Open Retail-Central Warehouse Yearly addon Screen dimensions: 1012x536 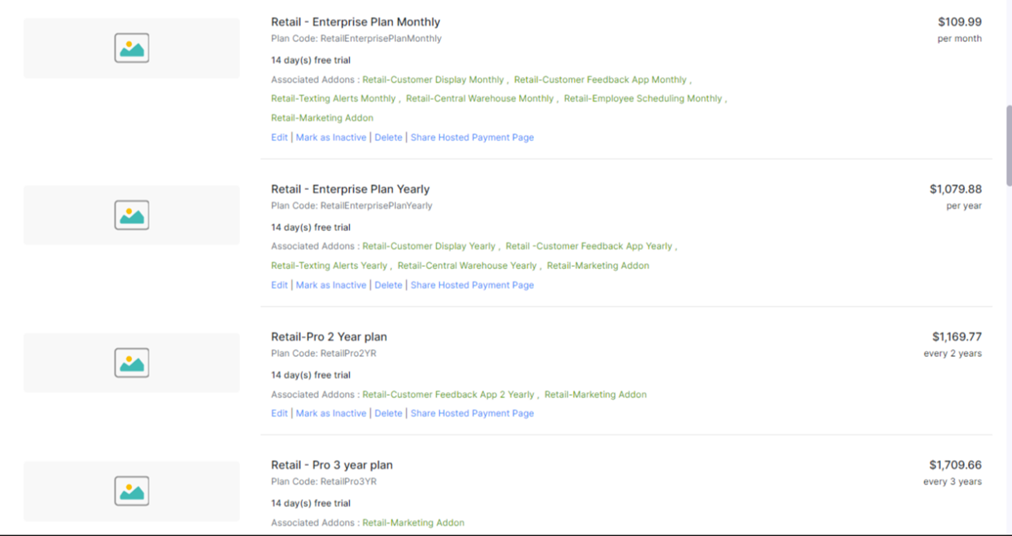pos(467,266)
